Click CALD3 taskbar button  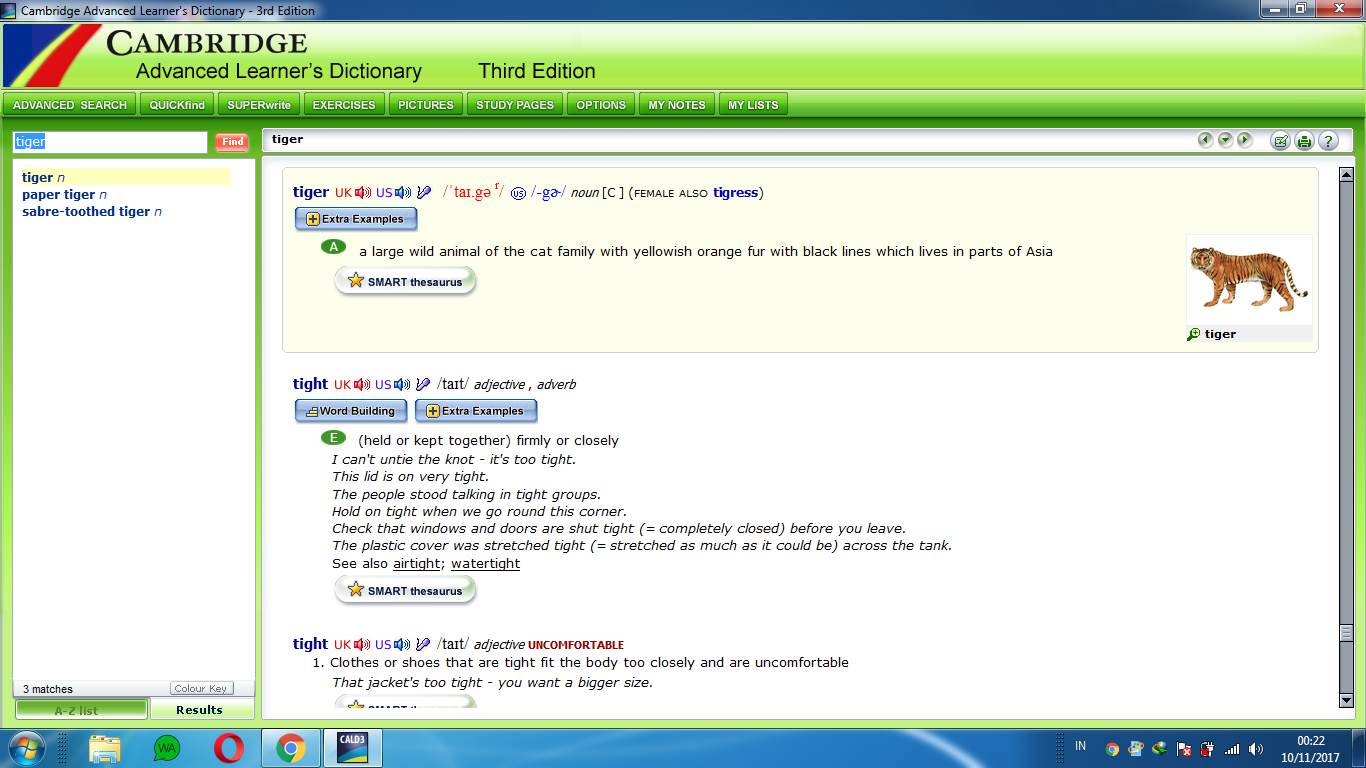(x=353, y=748)
